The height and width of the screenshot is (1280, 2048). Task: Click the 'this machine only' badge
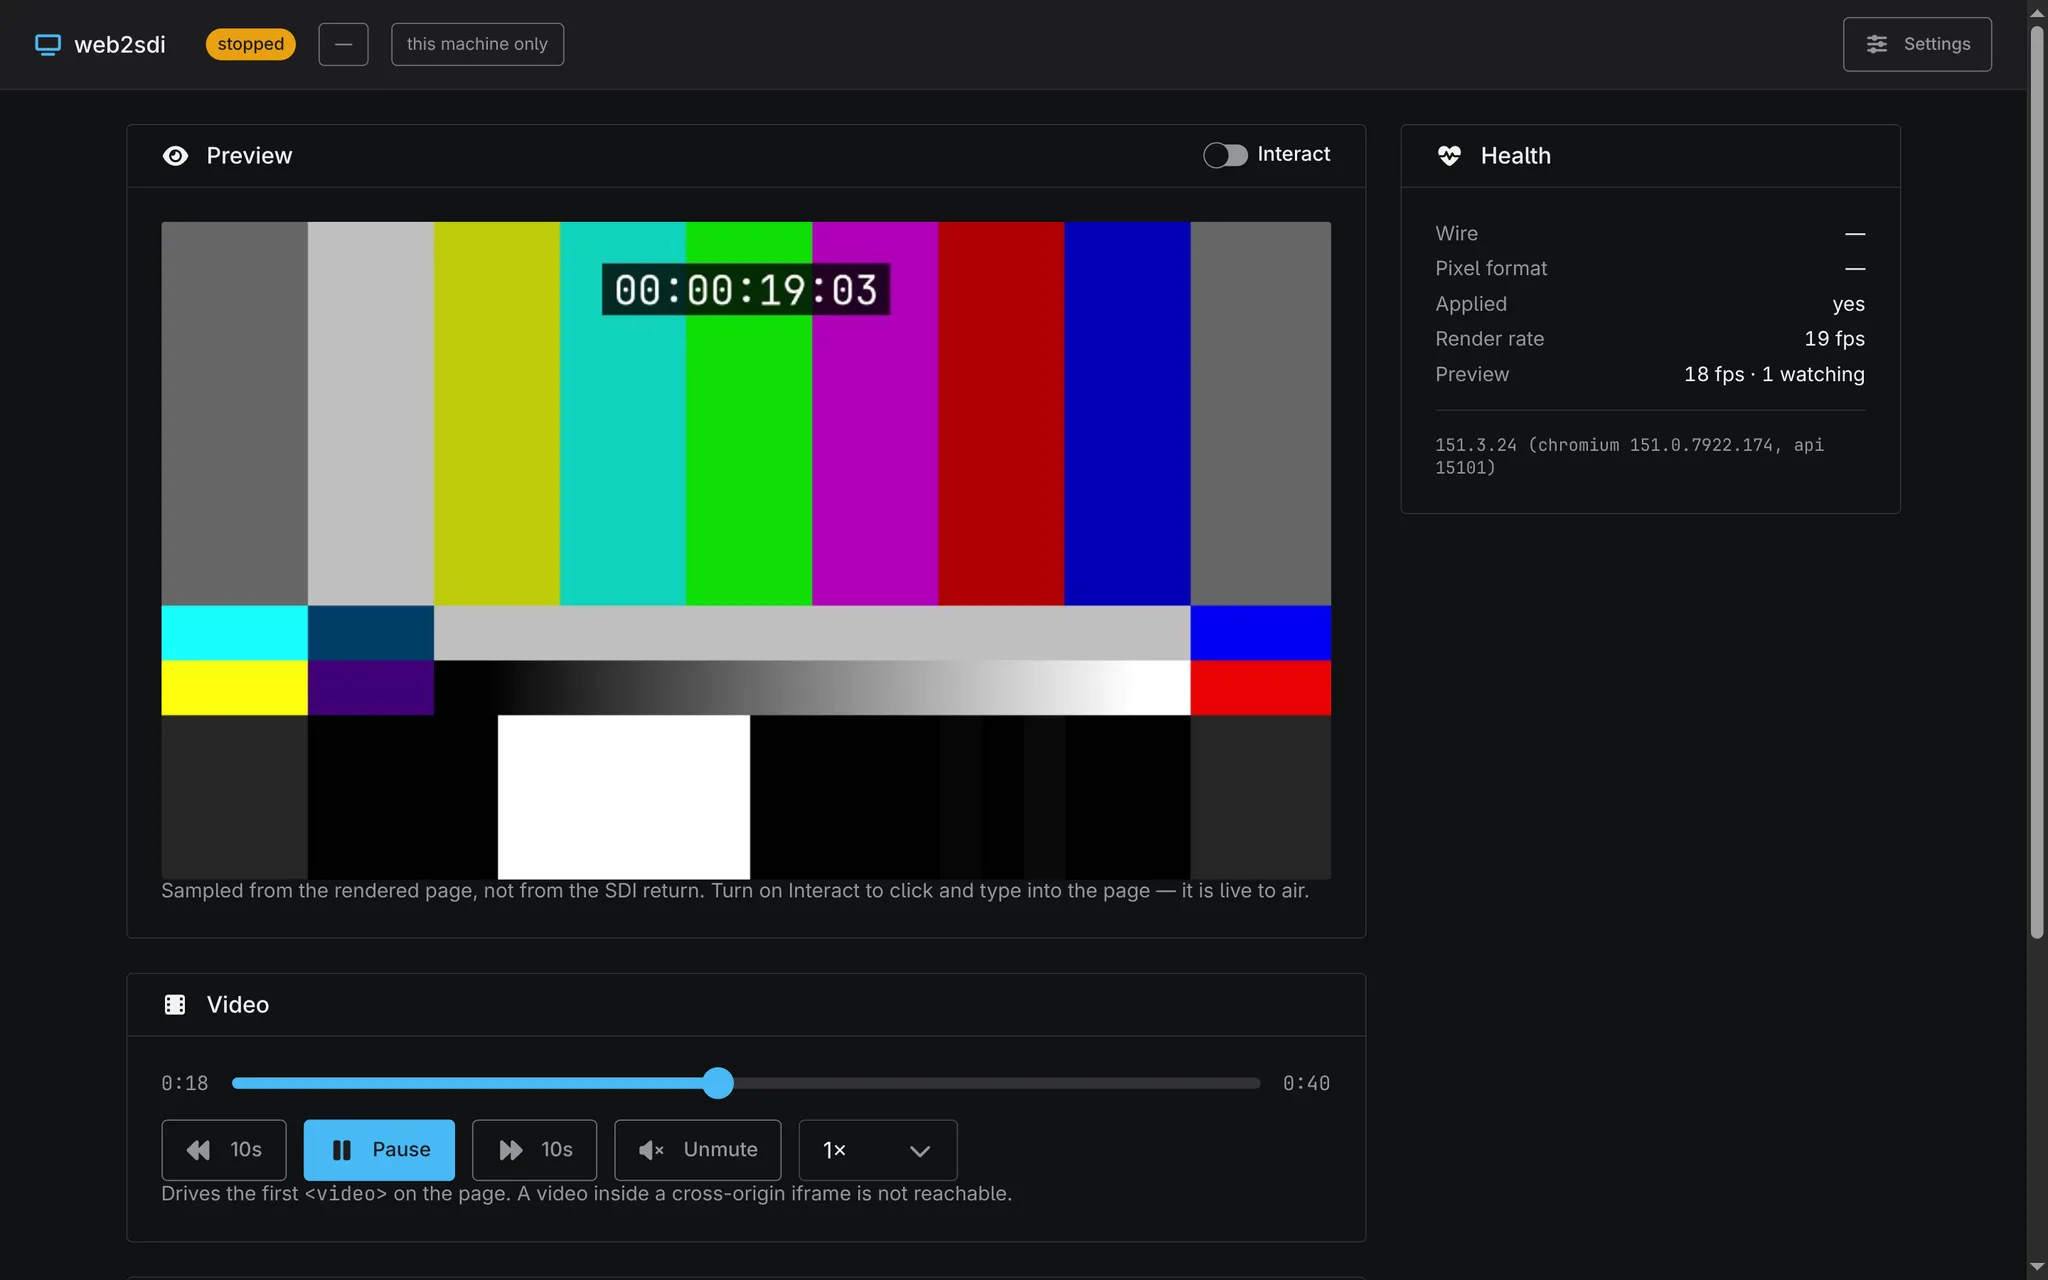[477, 44]
